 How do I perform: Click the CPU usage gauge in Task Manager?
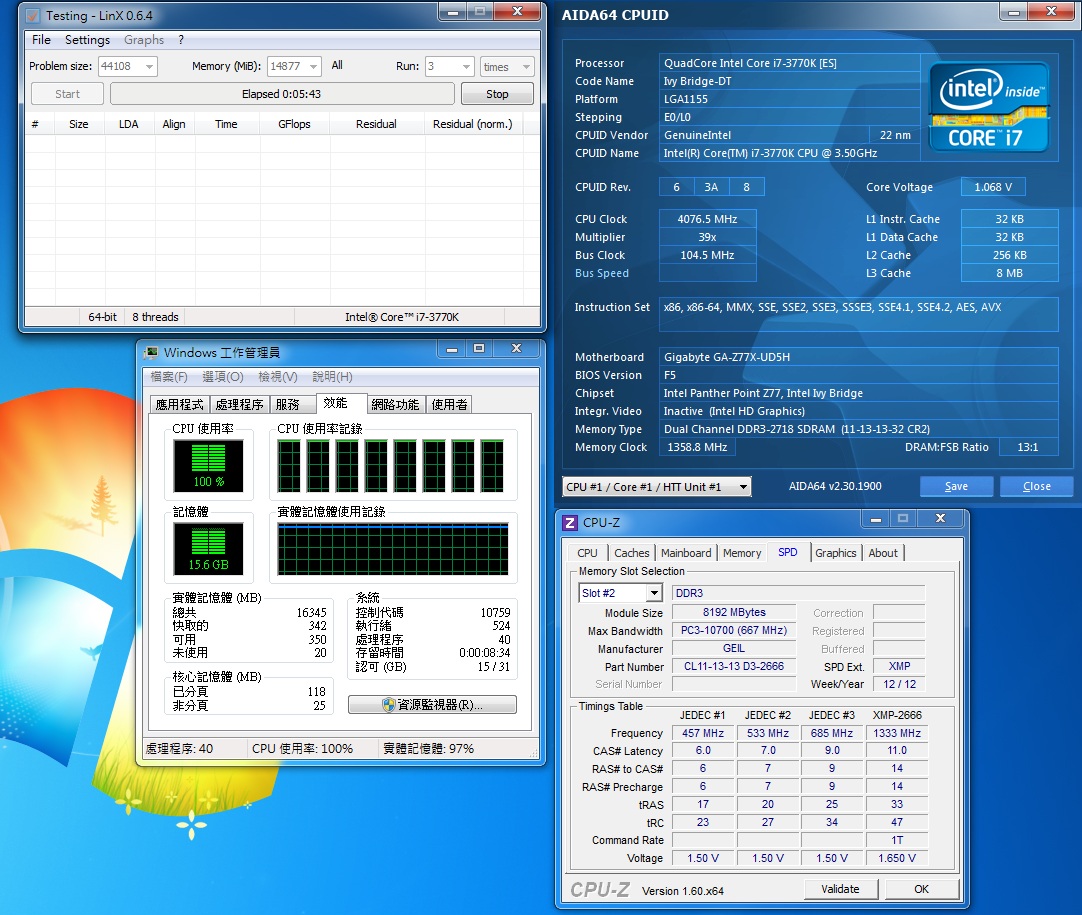208,466
